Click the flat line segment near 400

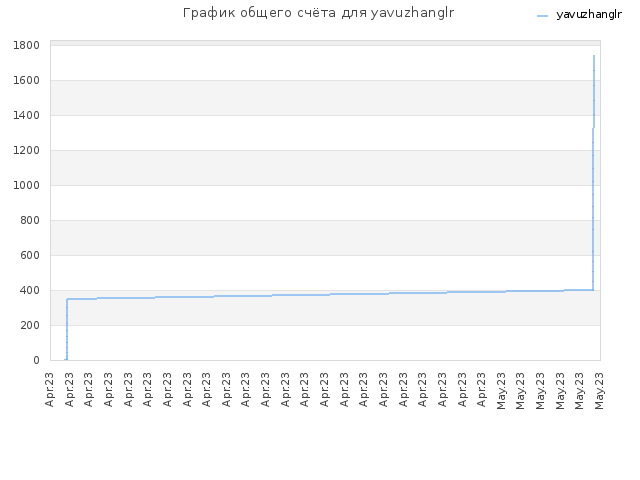[330, 294]
